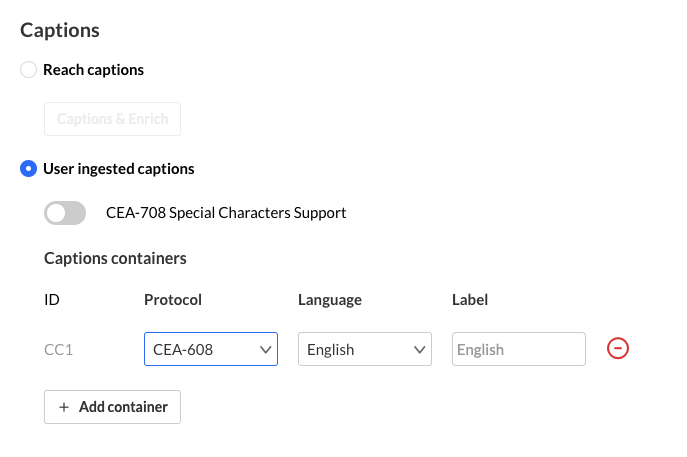
Task: Click the User ingested captions label text
Action: coord(118,169)
